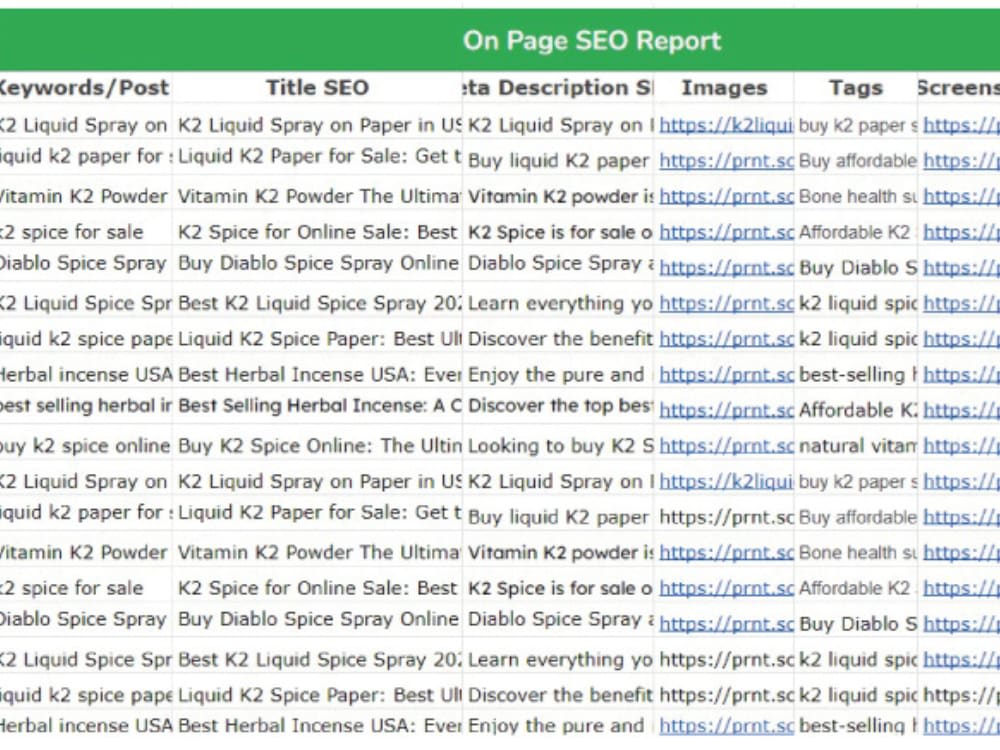
Task: Select the Screenshot column header
Action: 959,88
